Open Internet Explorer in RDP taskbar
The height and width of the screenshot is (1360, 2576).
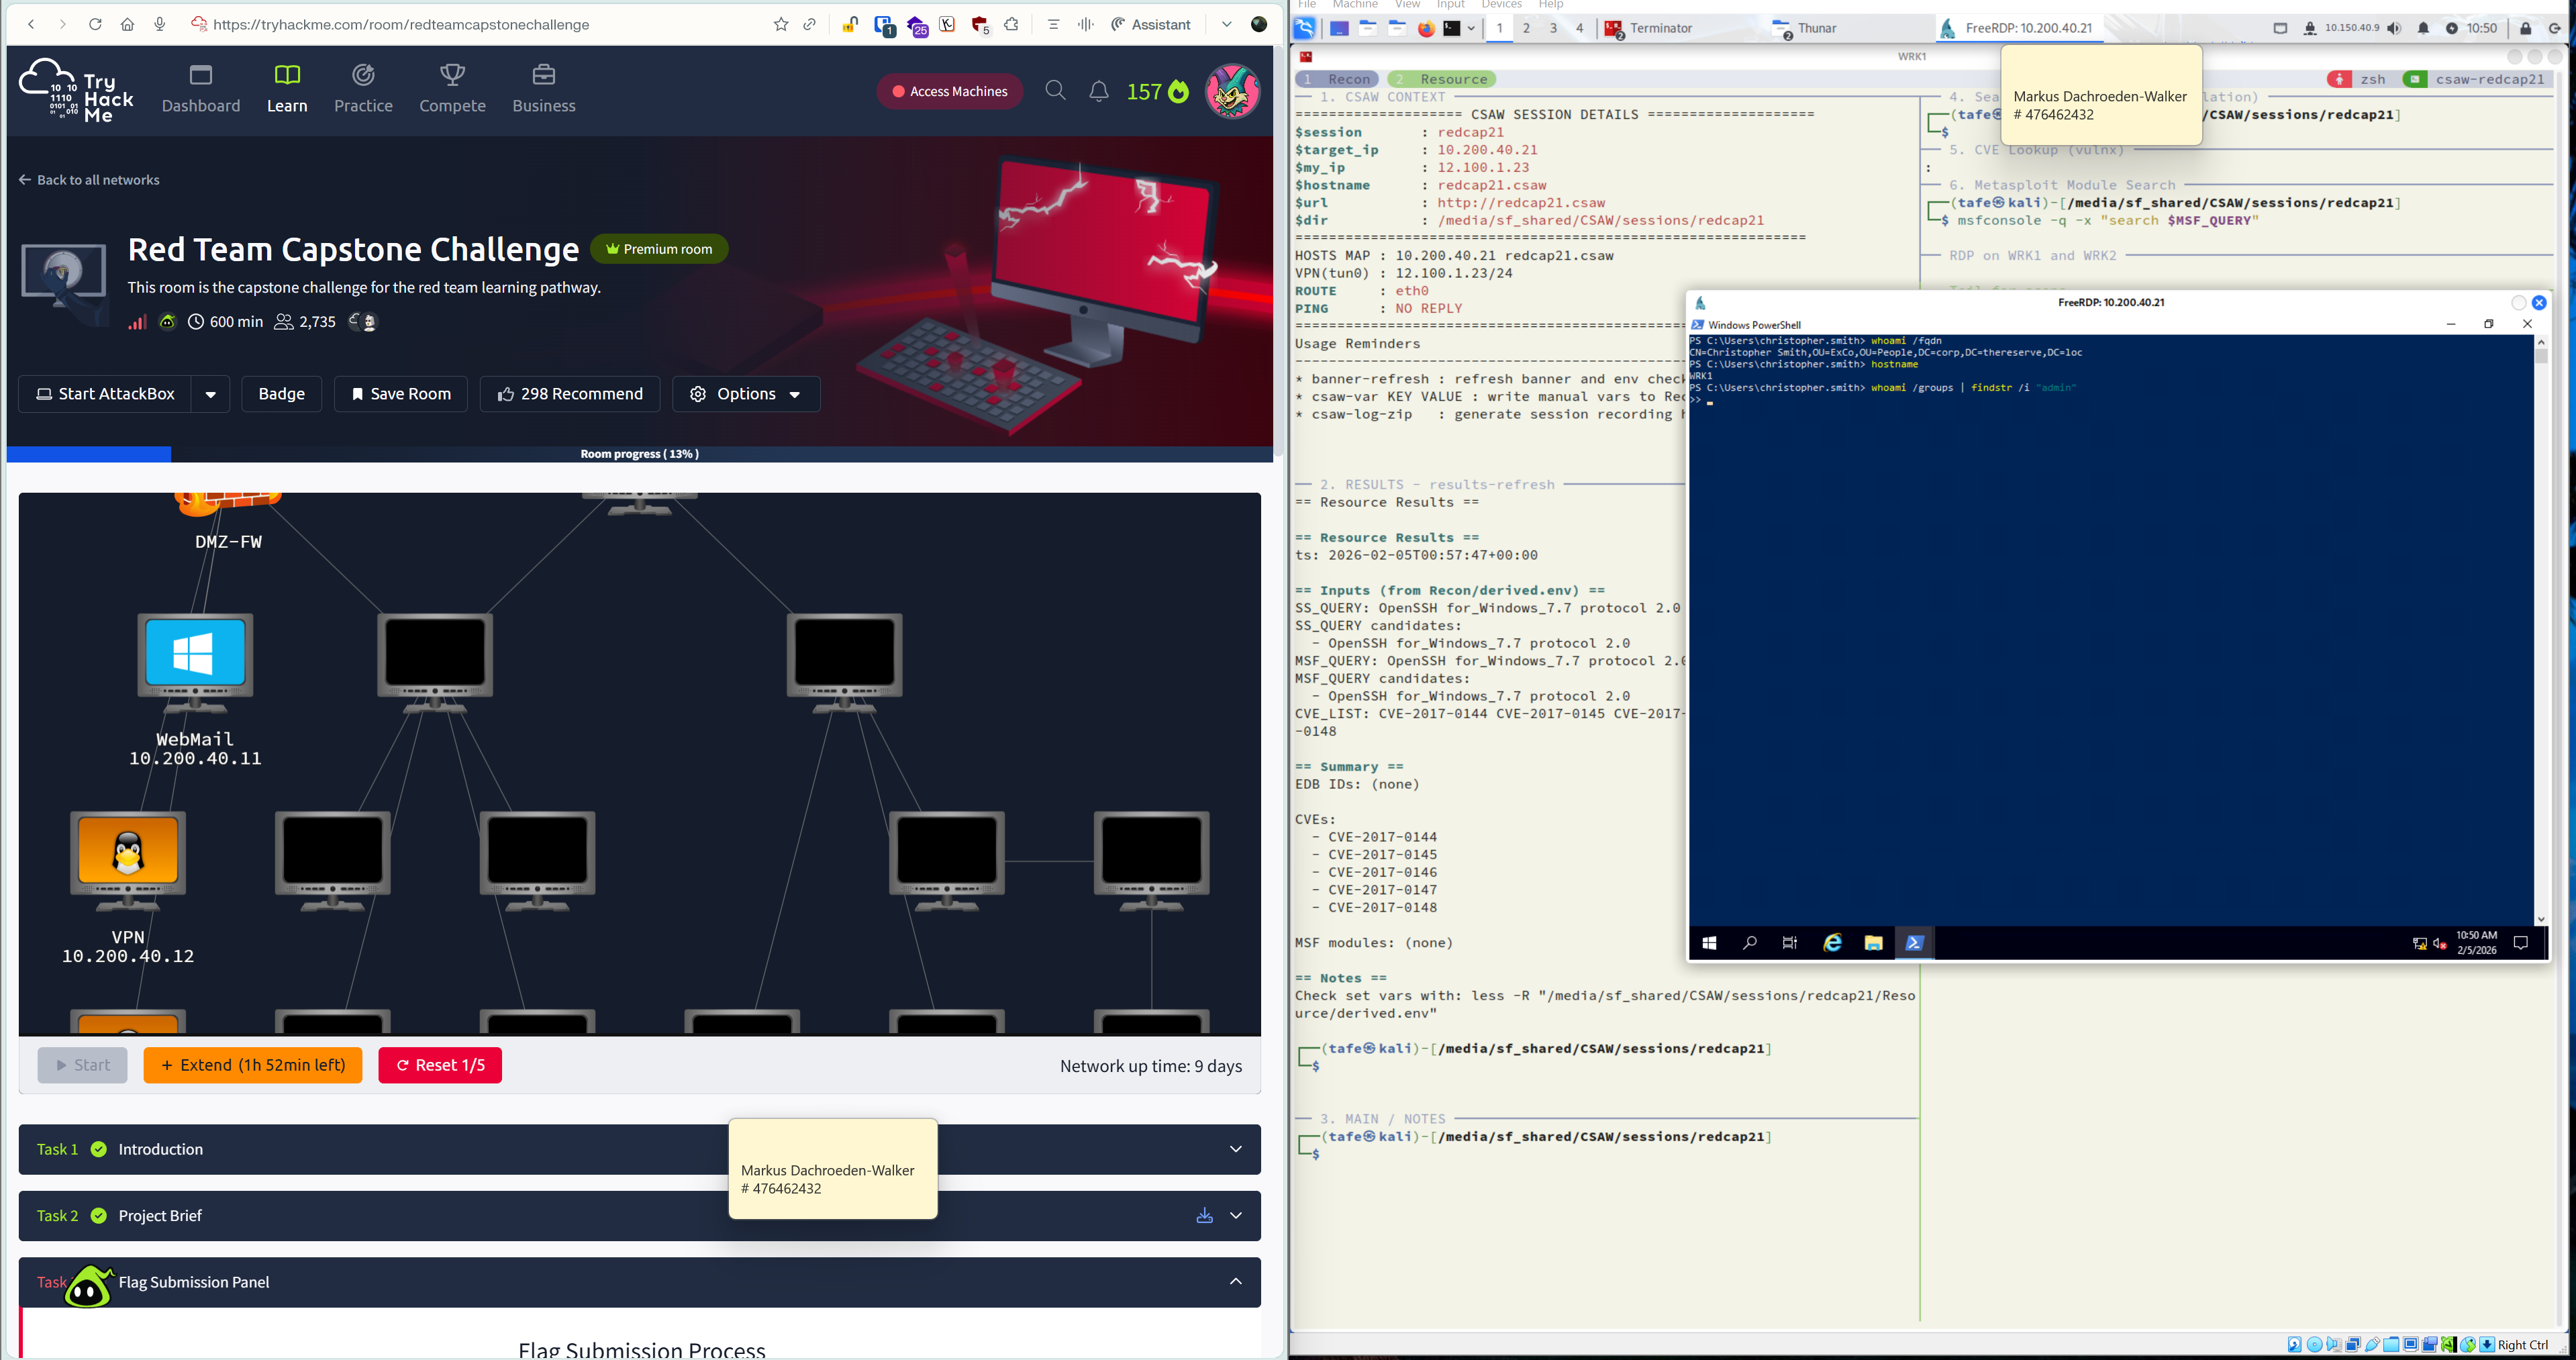click(x=1832, y=943)
